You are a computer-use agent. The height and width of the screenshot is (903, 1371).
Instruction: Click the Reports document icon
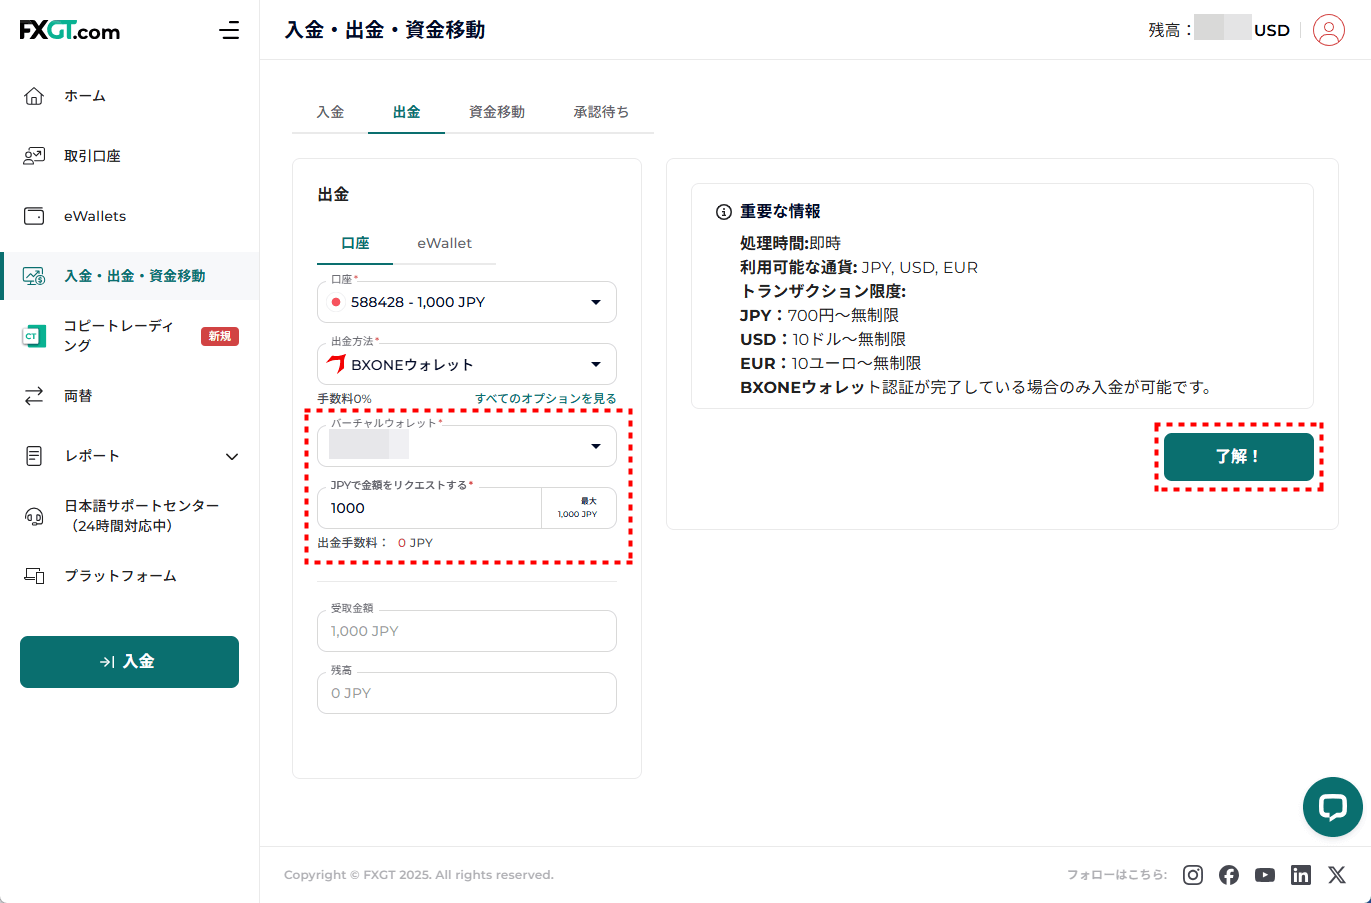coord(34,456)
